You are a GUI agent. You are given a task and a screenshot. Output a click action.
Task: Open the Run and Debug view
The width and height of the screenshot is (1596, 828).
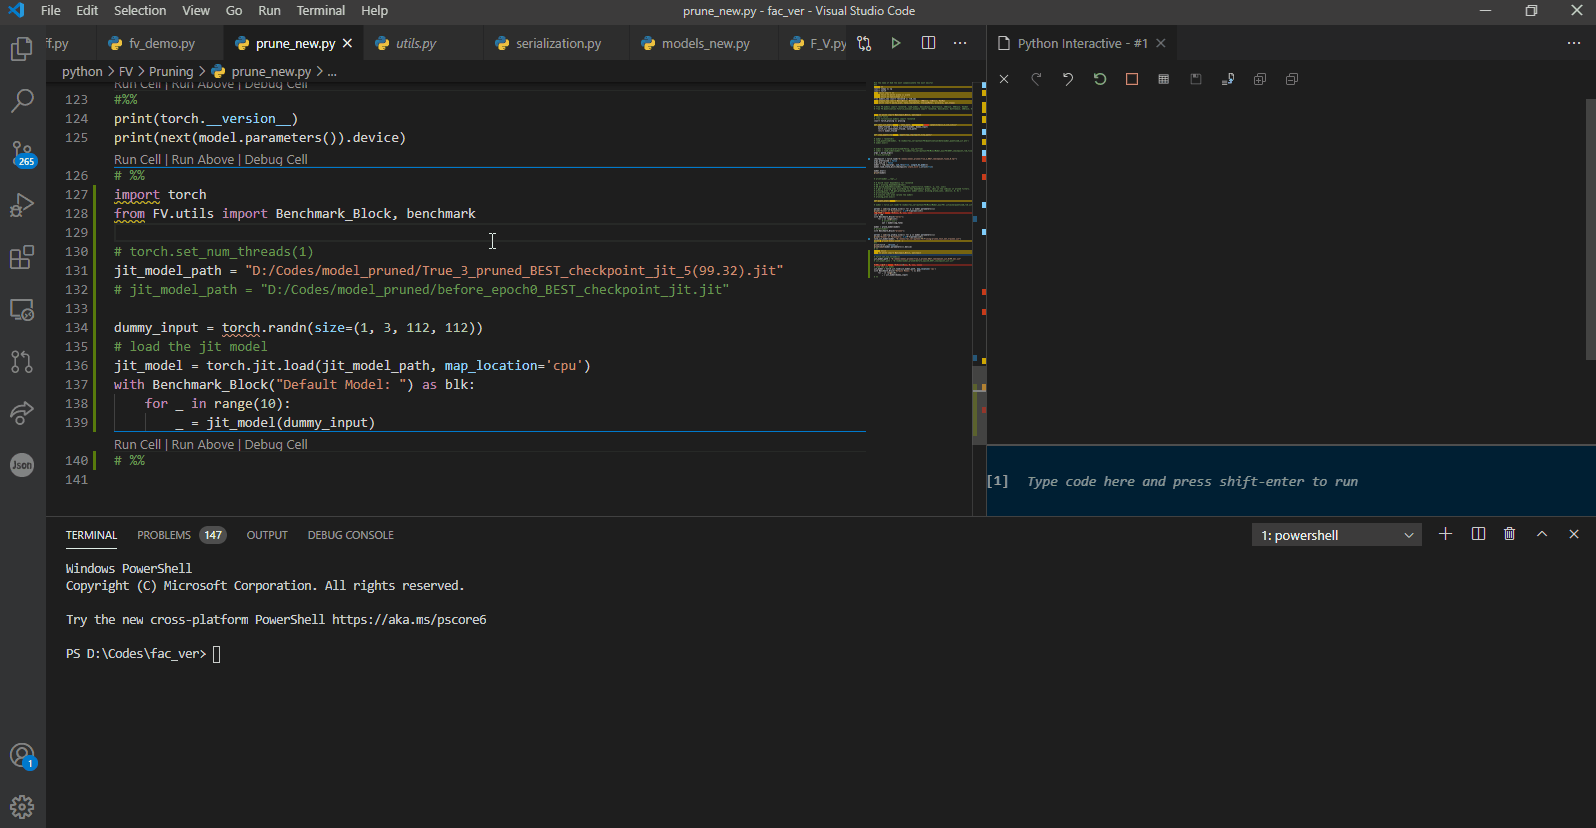(x=22, y=205)
